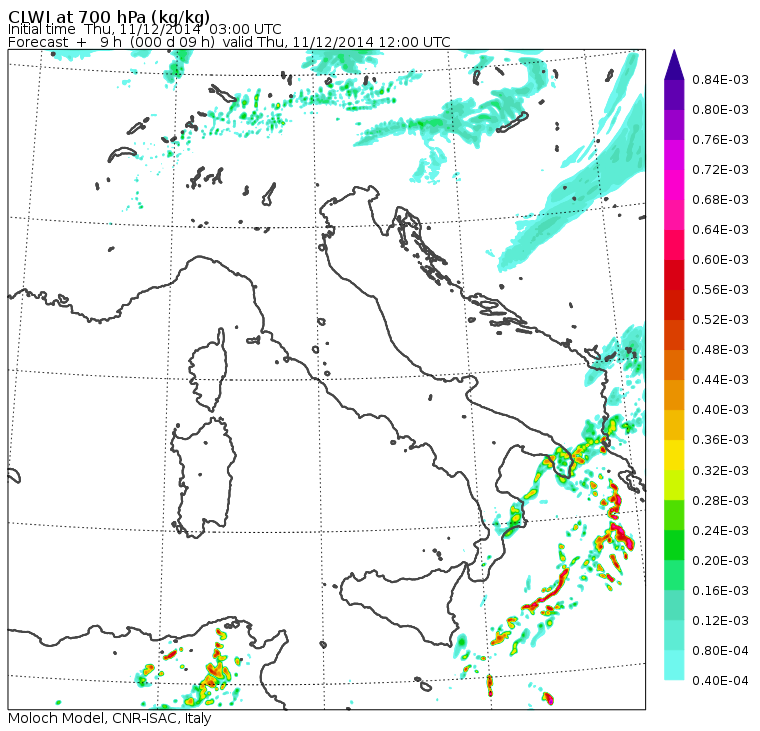Viewport: 760px width, 731px height.
Task: Select the magenta band between 0.72E-03 and 0.76E-03
Action: (674, 155)
